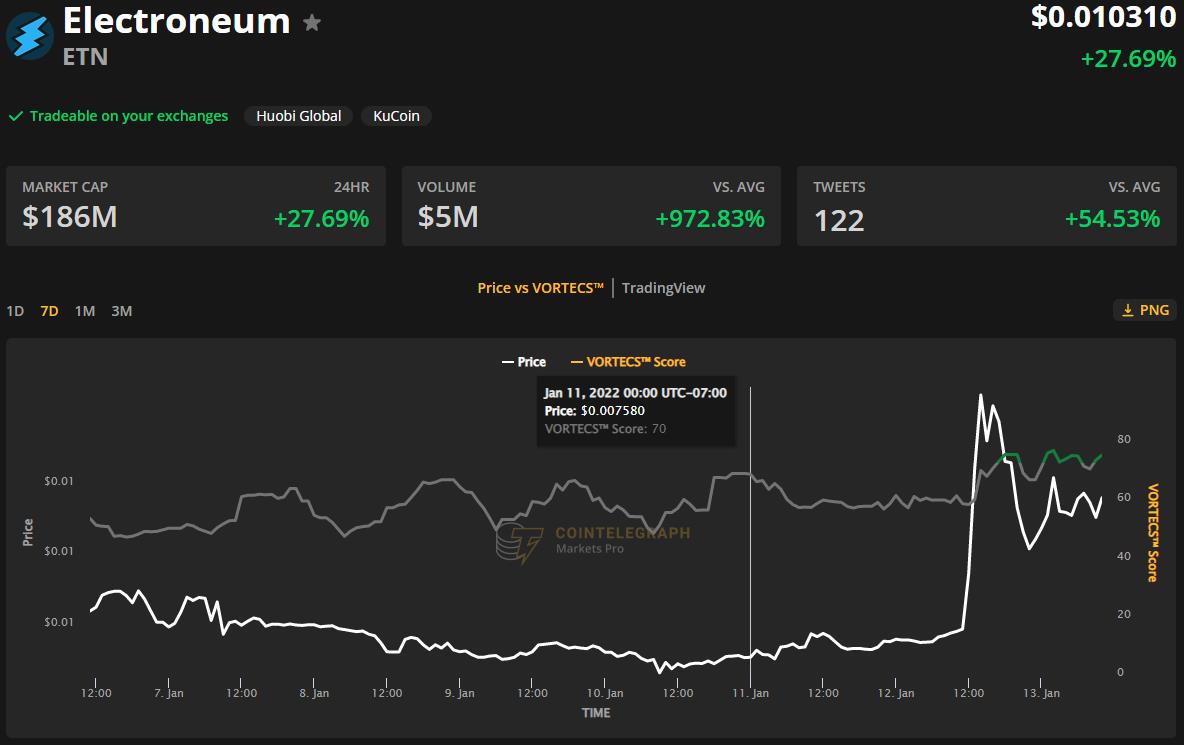The height and width of the screenshot is (745, 1184).
Task: Click the 8. Jan tick on time axis
Action: [314, 693]
